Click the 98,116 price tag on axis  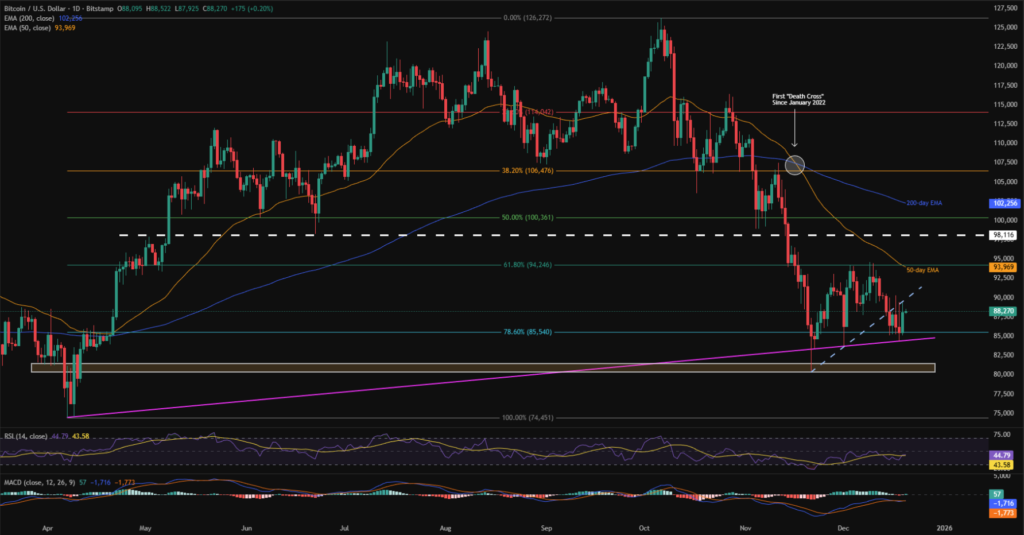point(1004,235)
